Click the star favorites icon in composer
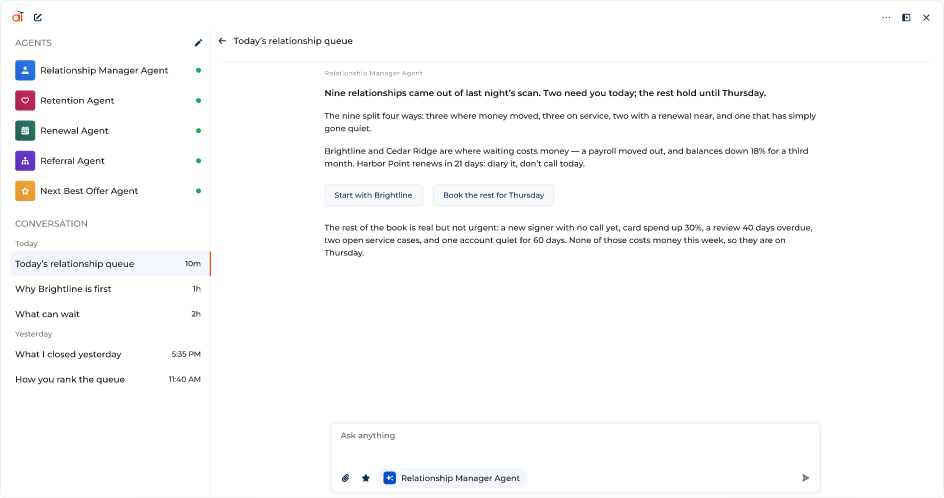This screenshot has height=498, width=944. pyautogui.click(x=365, y=478)
